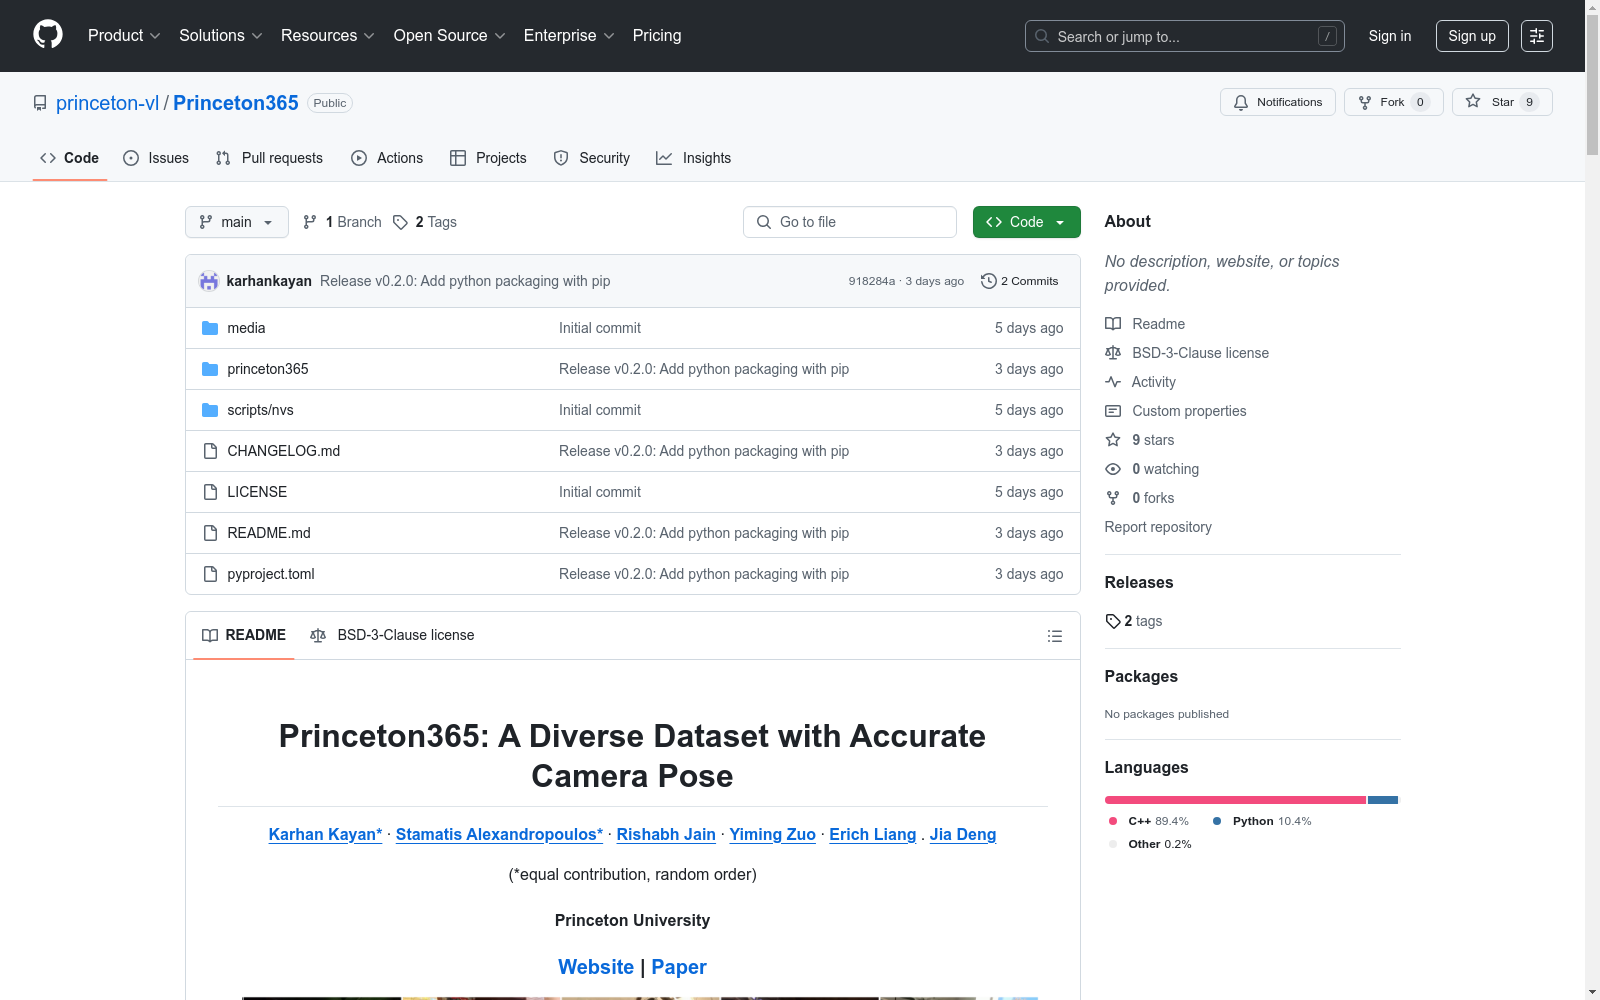Click the Paper link in README

pyautogui.click(x=679, y=967)
